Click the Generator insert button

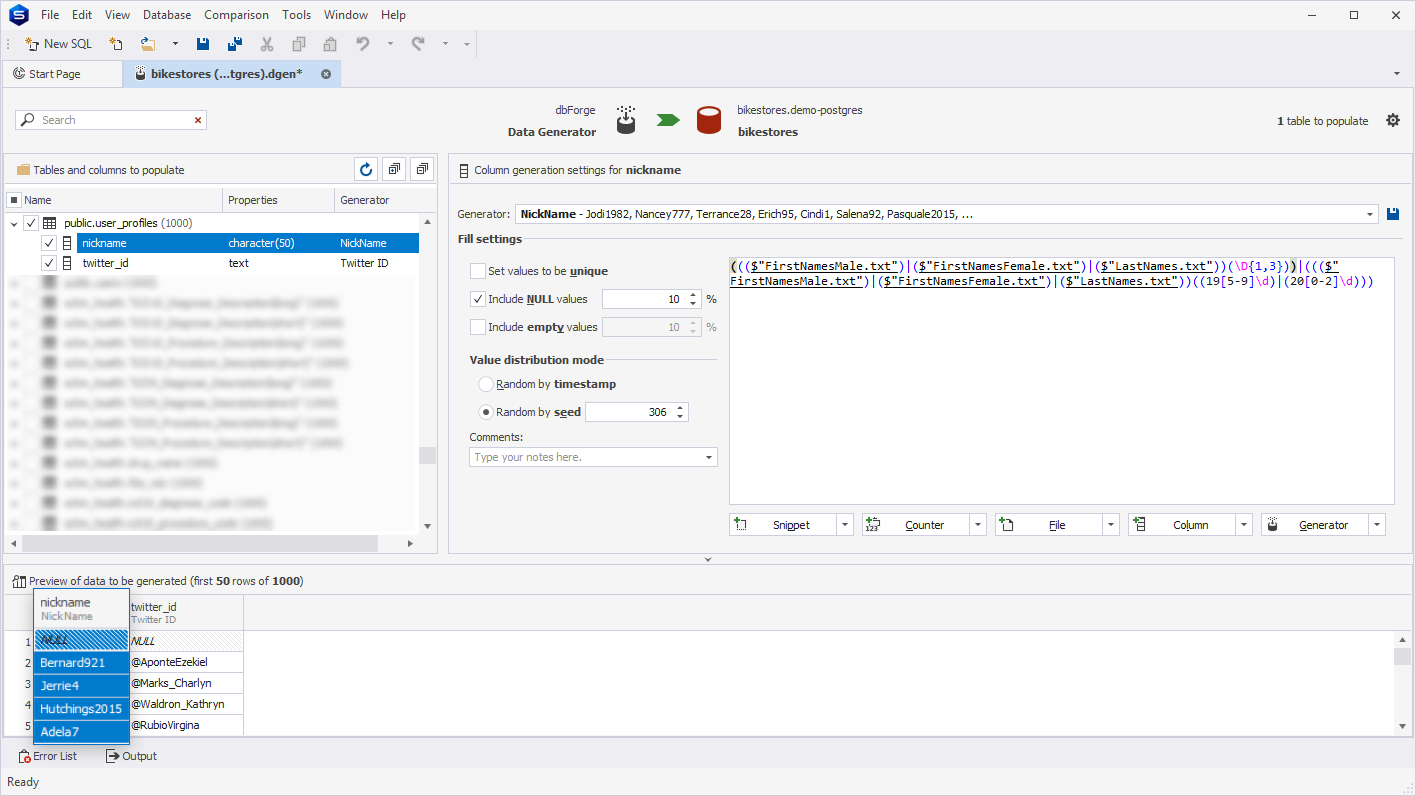1315,525
